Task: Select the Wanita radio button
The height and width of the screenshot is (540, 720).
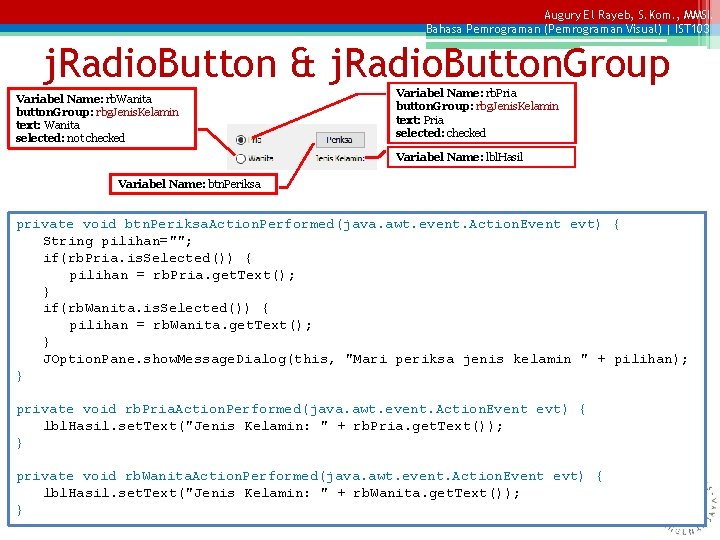Action: pos(241,158)
